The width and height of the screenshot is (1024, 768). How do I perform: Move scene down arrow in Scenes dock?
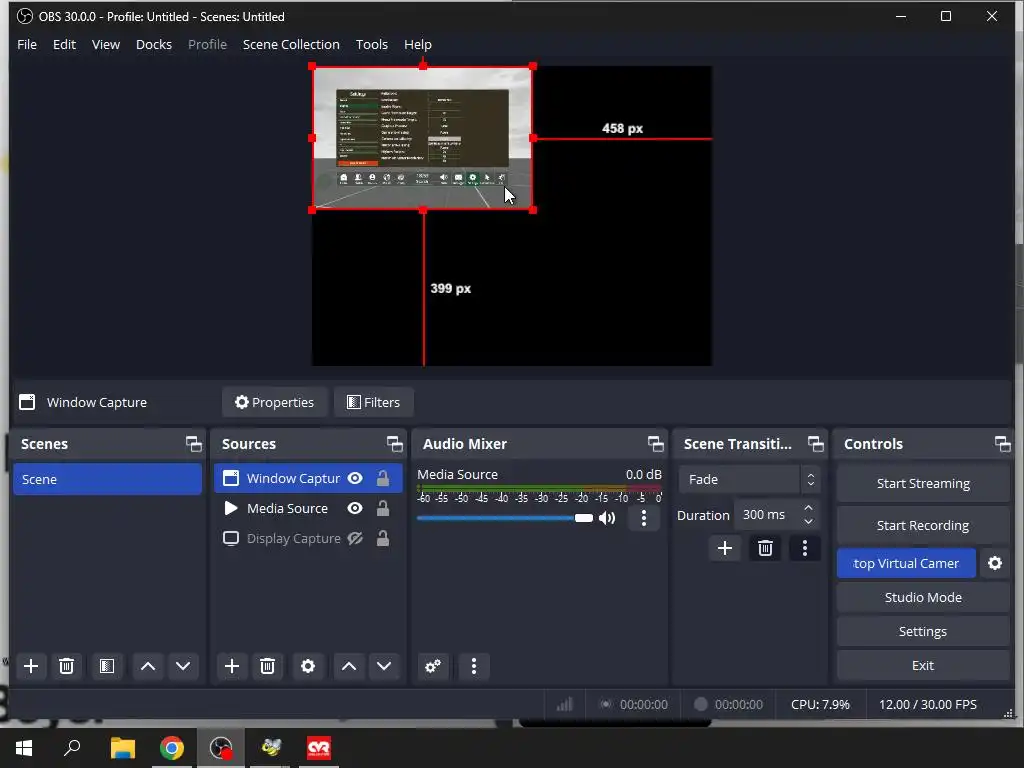[183, 666]
